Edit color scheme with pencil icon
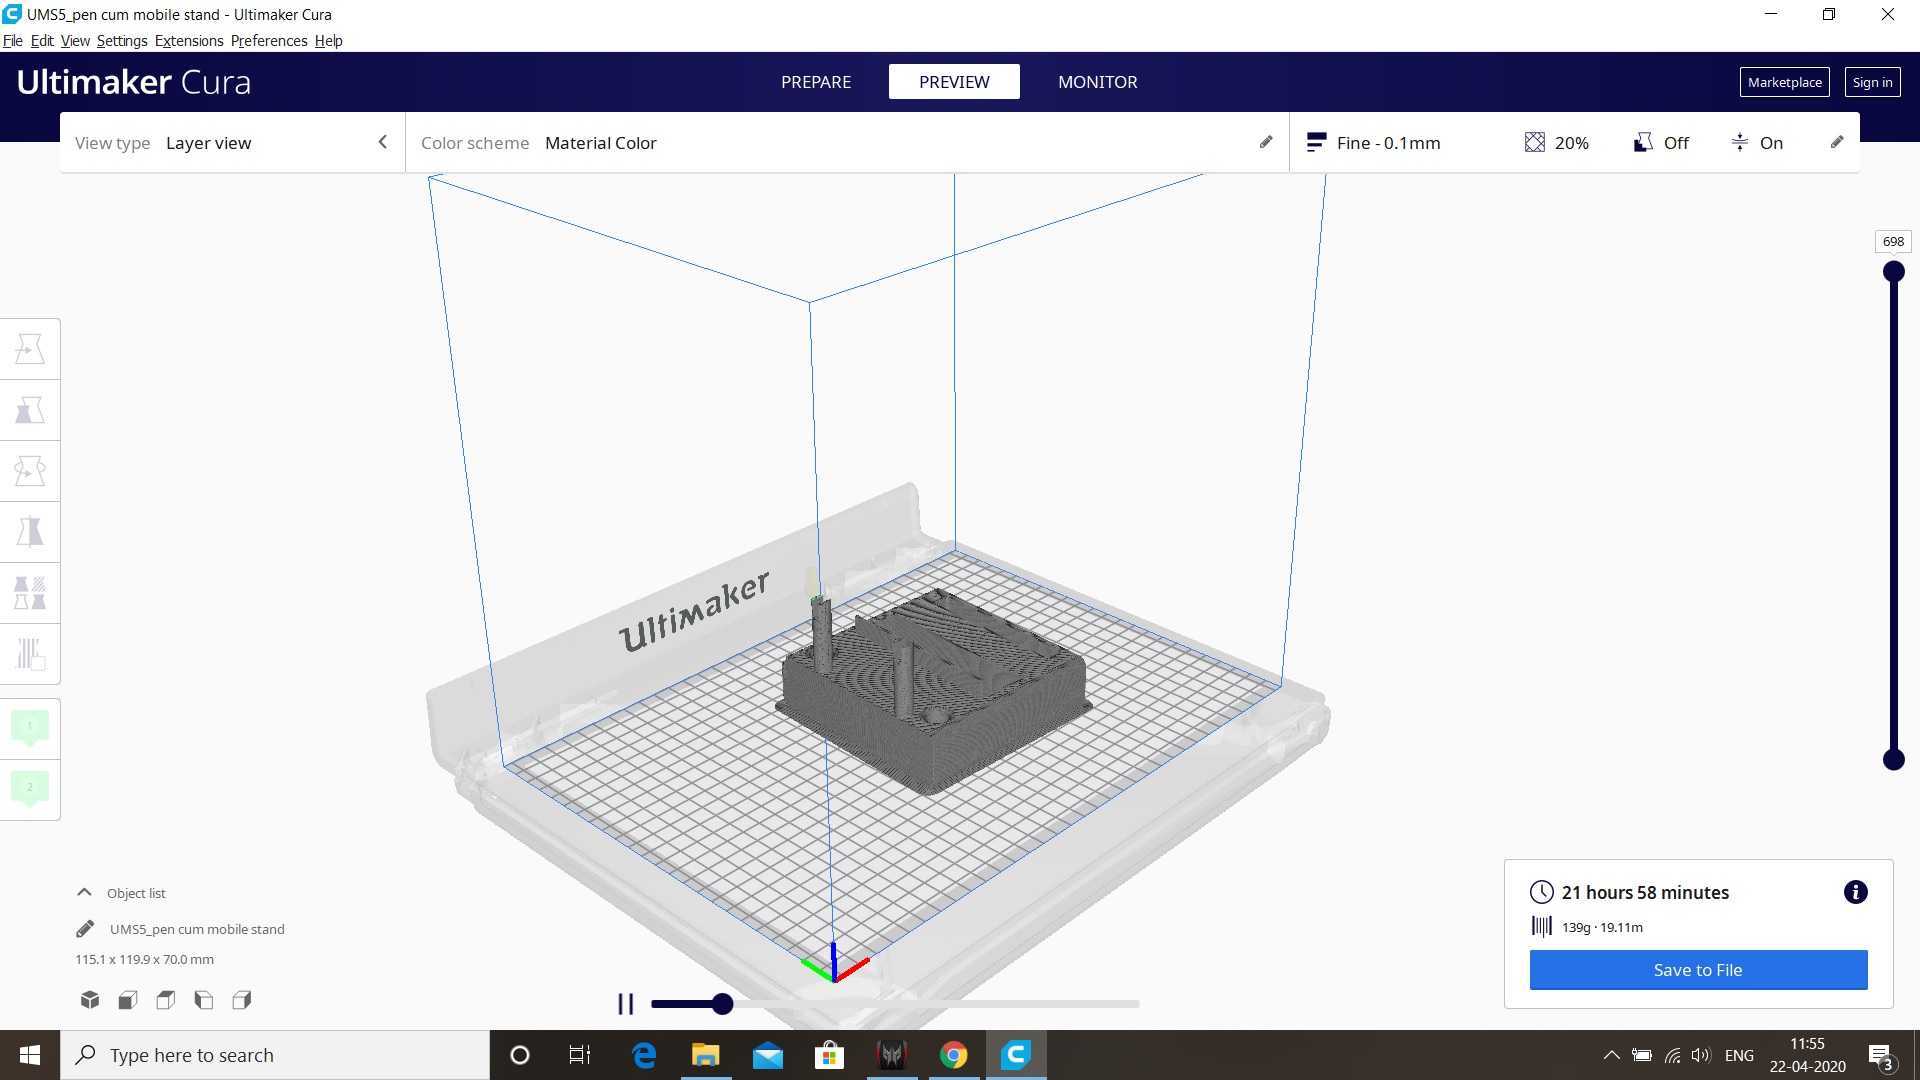The image size is (1920, 1080). pyautogui.click(x=1266, y=142)
